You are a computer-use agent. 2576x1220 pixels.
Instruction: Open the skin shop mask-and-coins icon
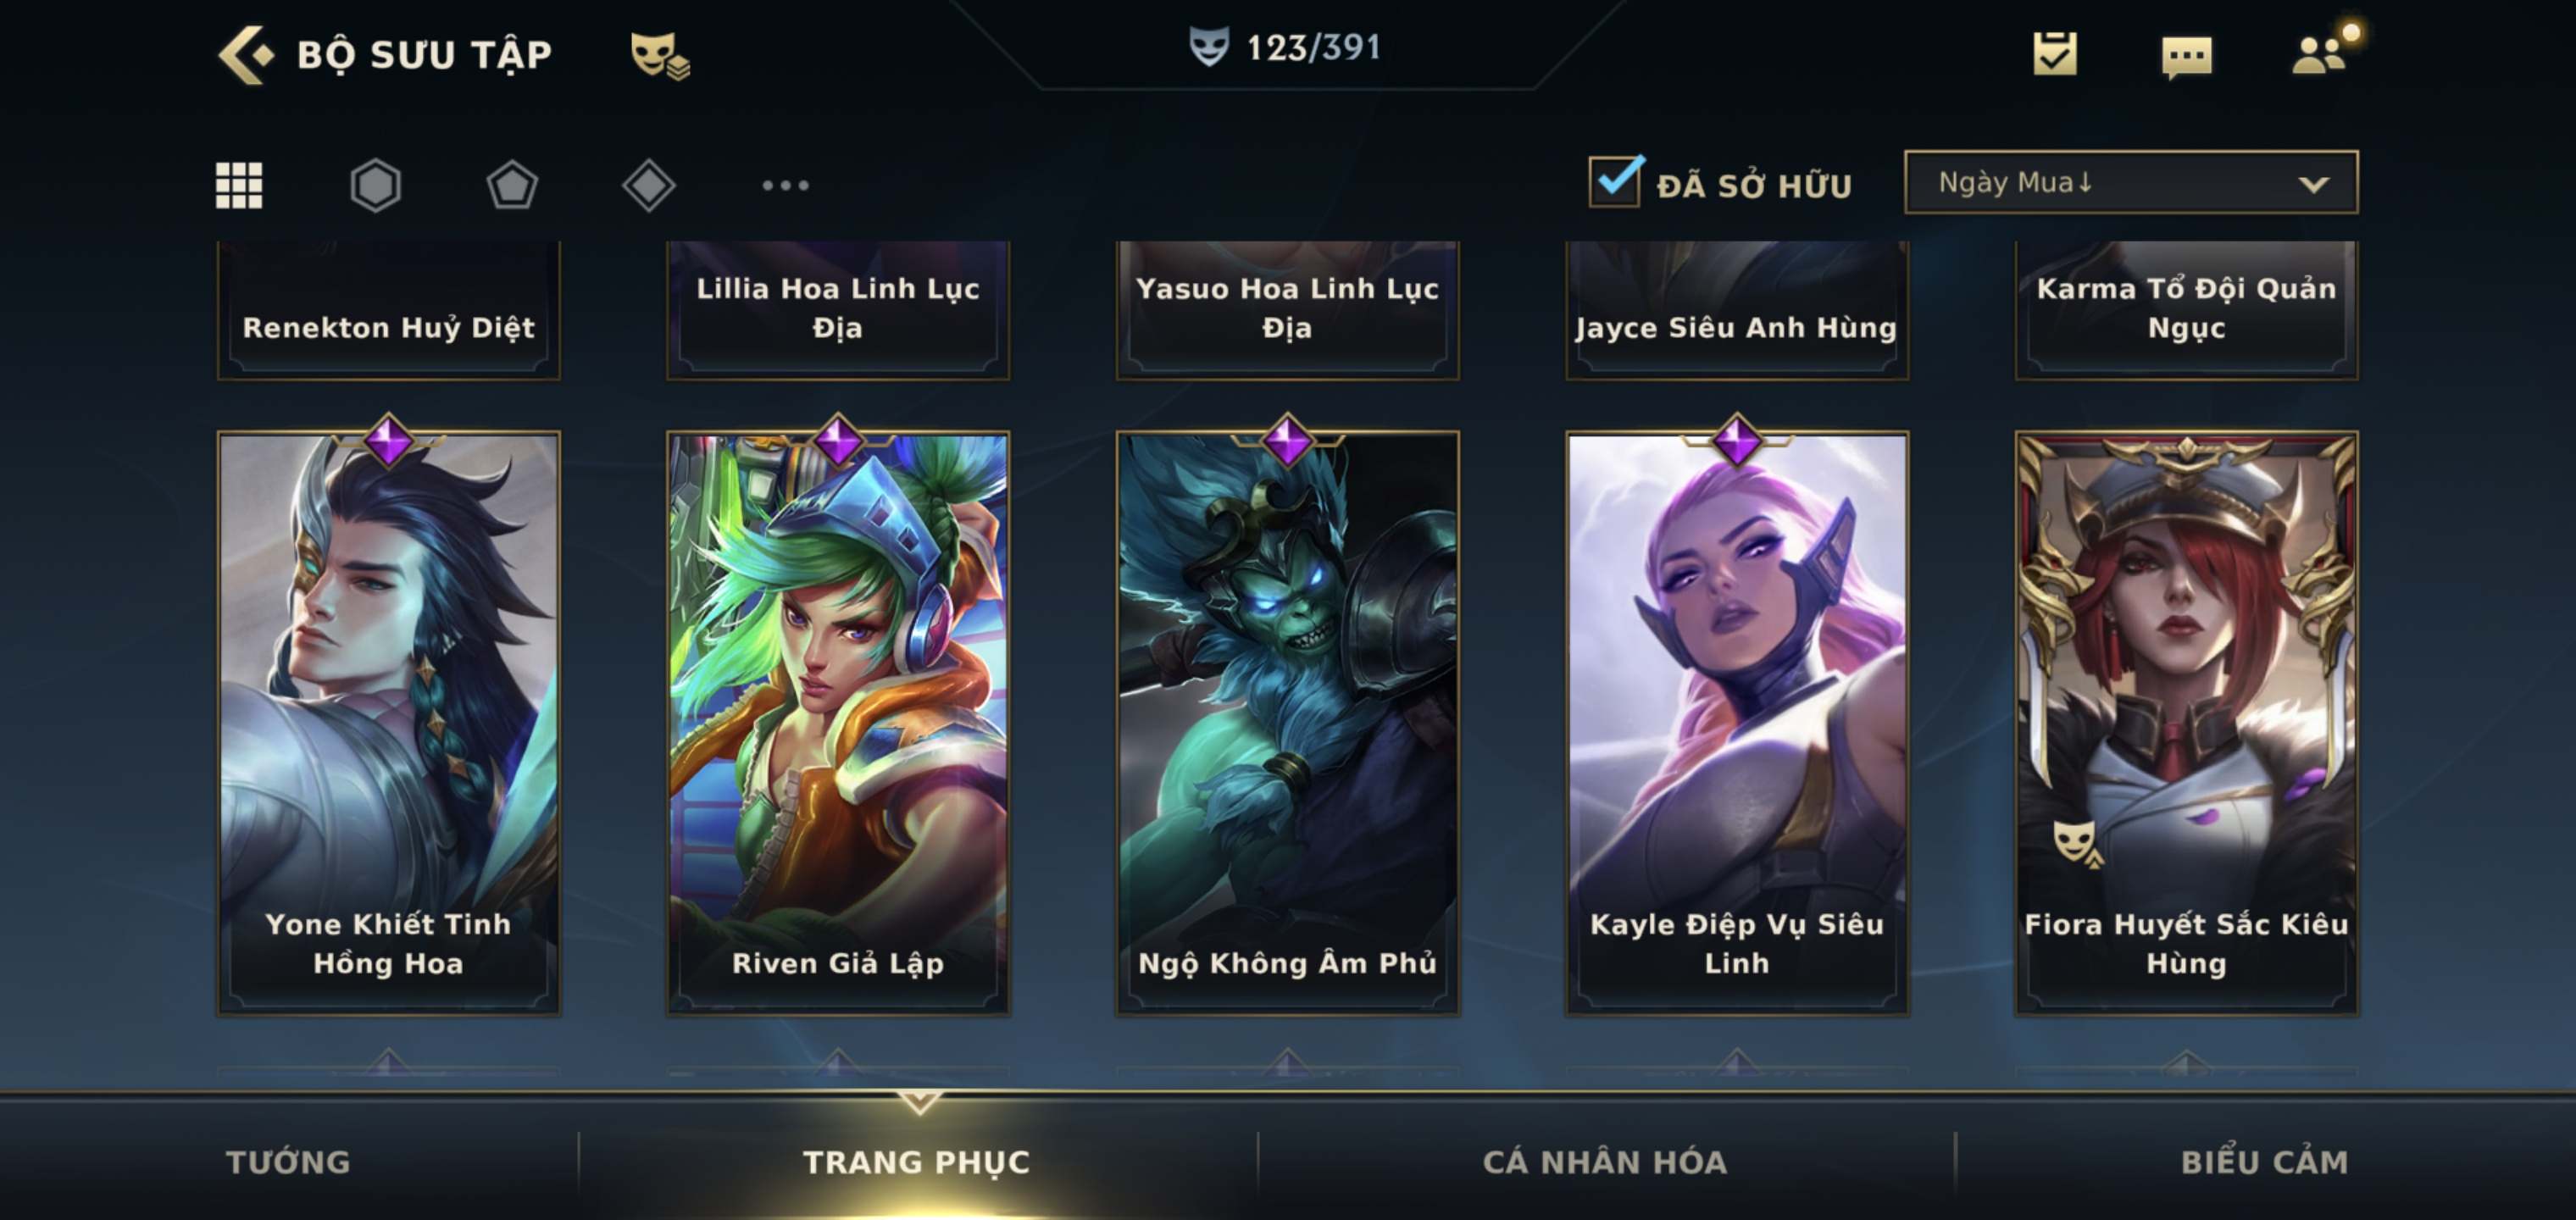pyautogui.click(x=660, y=55)
